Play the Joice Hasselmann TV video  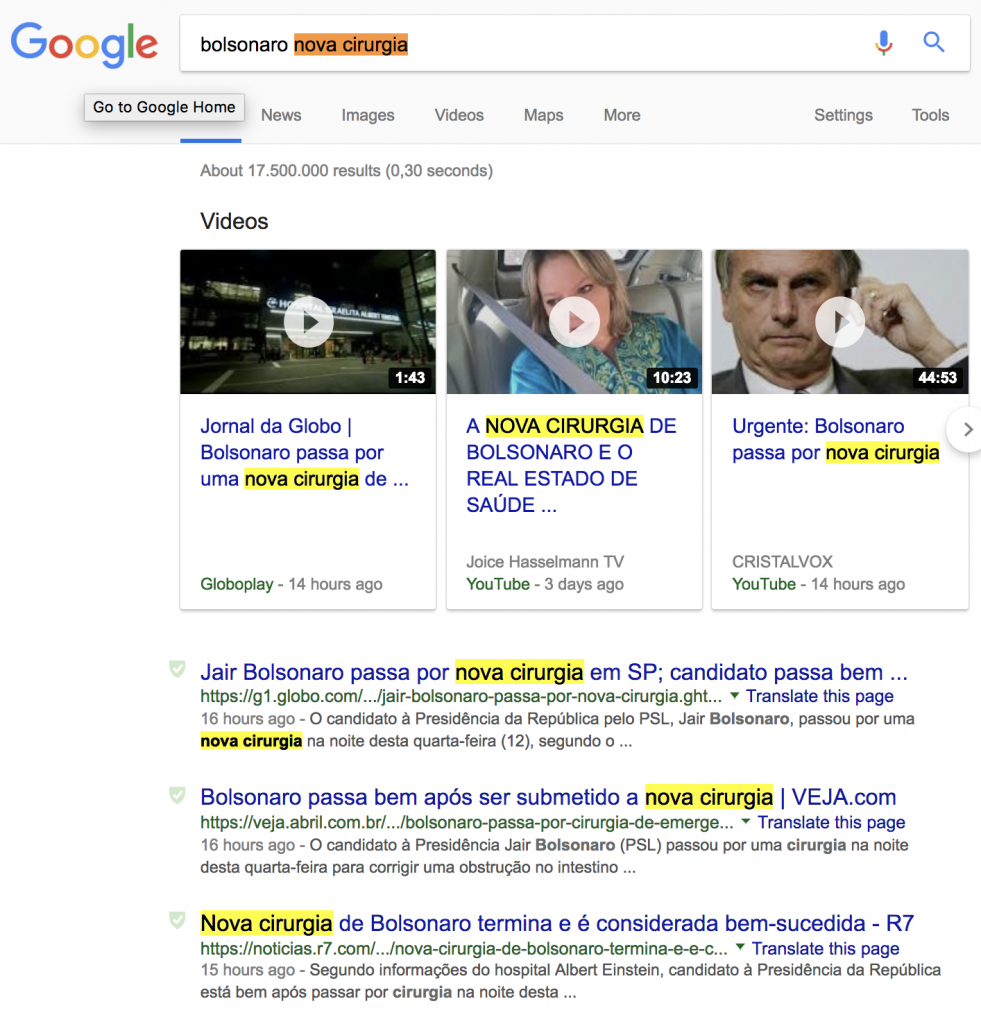[574, 322]
